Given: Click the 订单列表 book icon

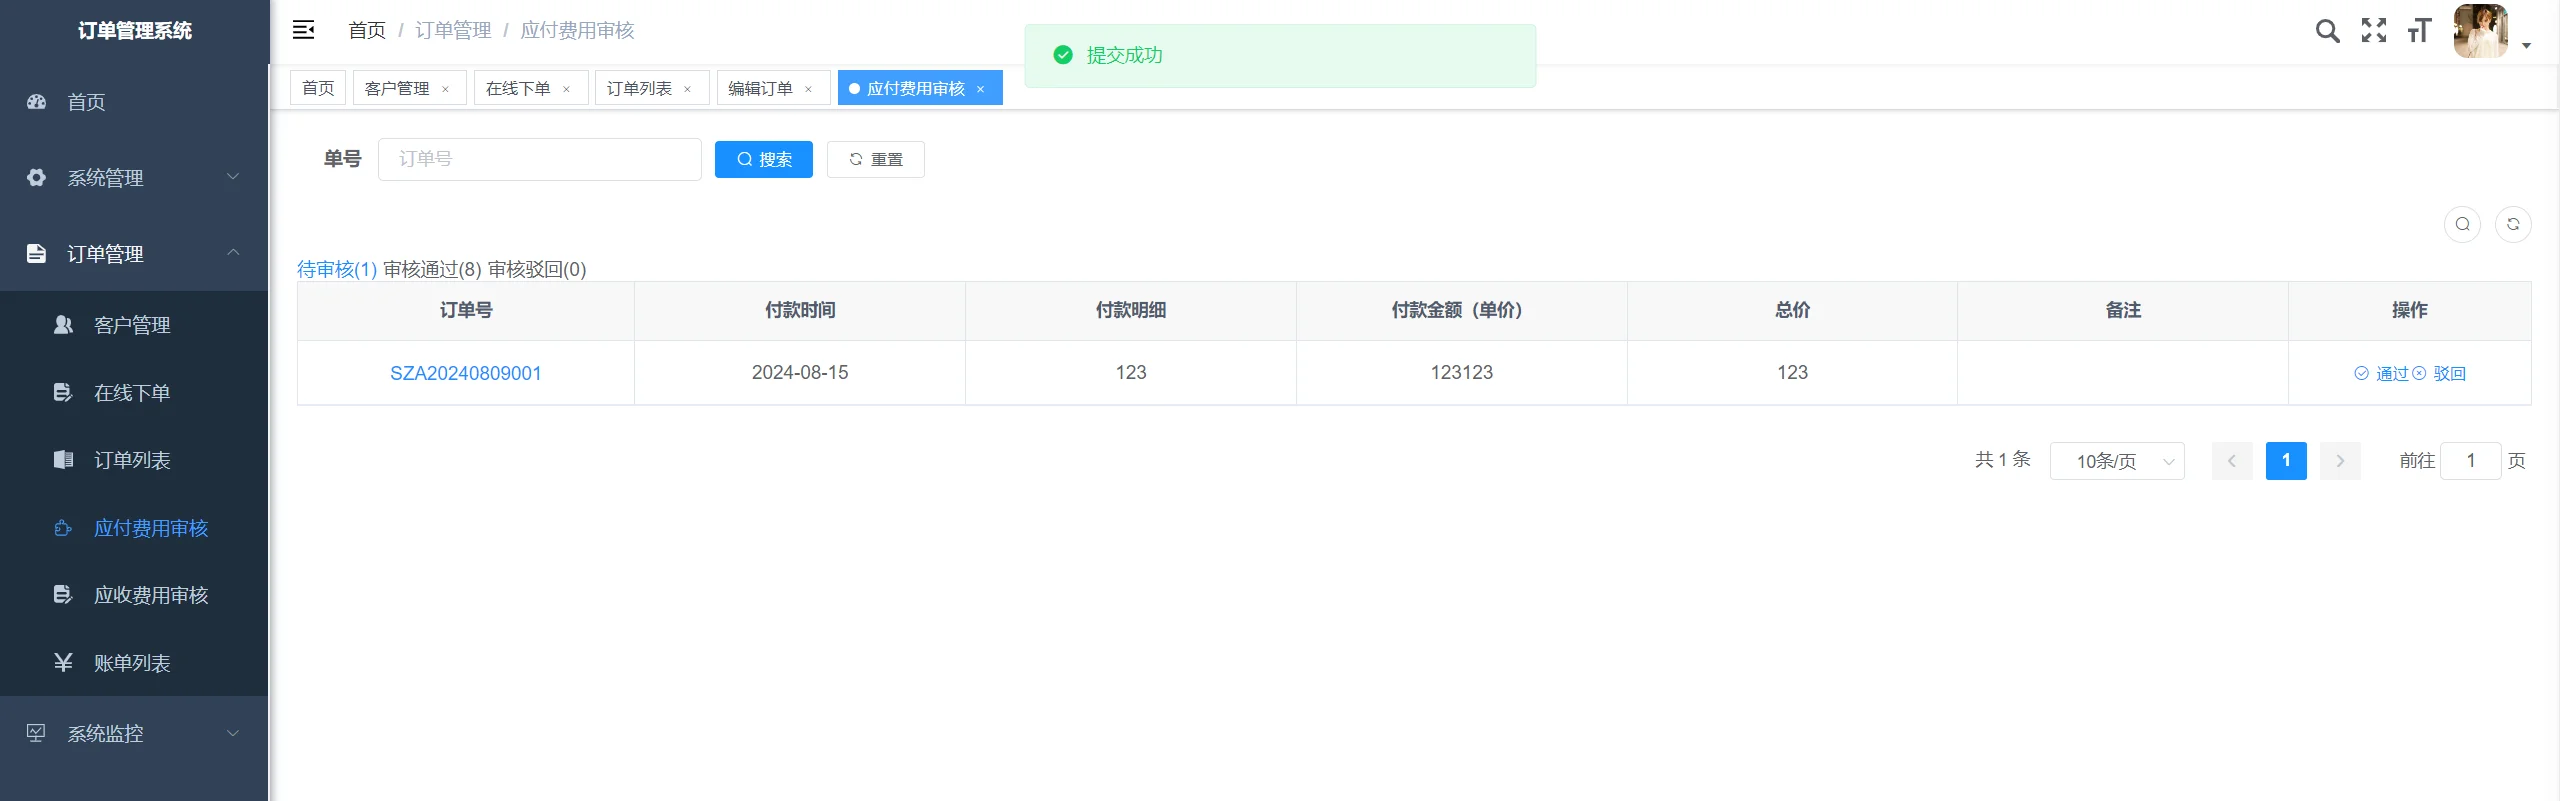Looking at the screenshot, I should pos(63,460).
